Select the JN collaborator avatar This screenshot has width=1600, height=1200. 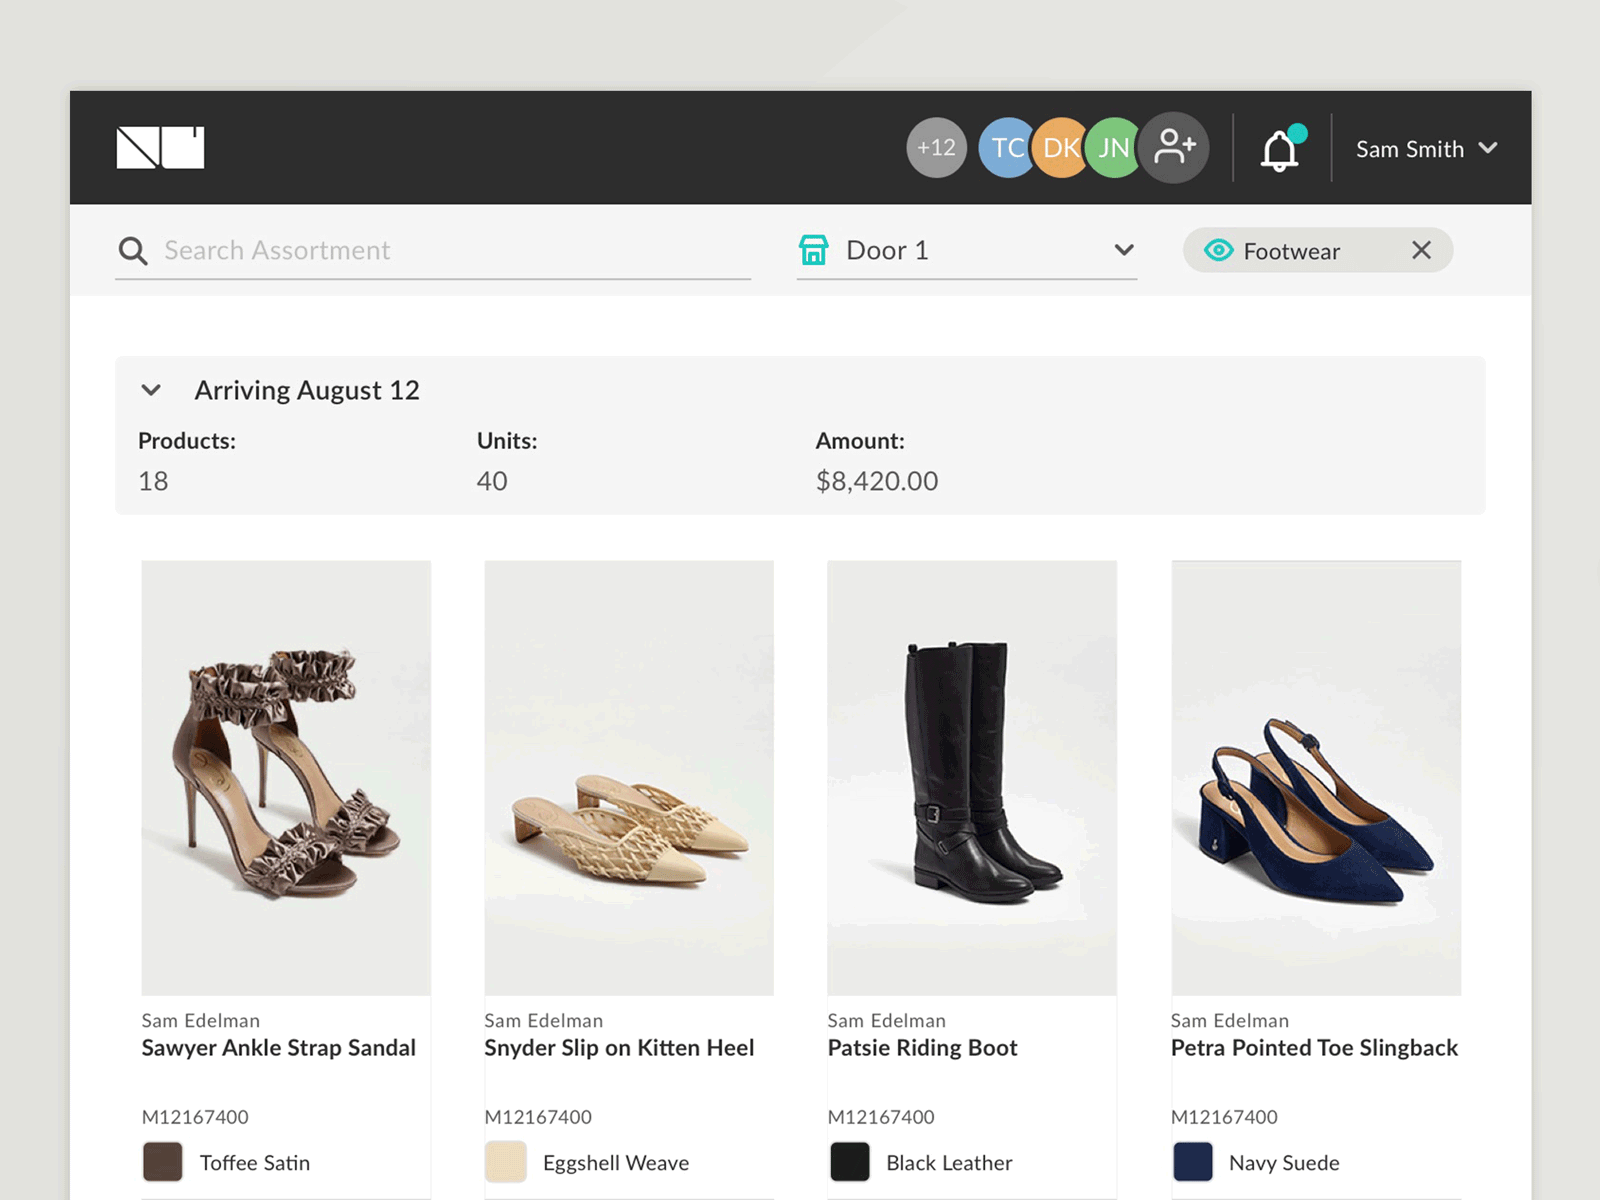click(x=1113, y=148)
